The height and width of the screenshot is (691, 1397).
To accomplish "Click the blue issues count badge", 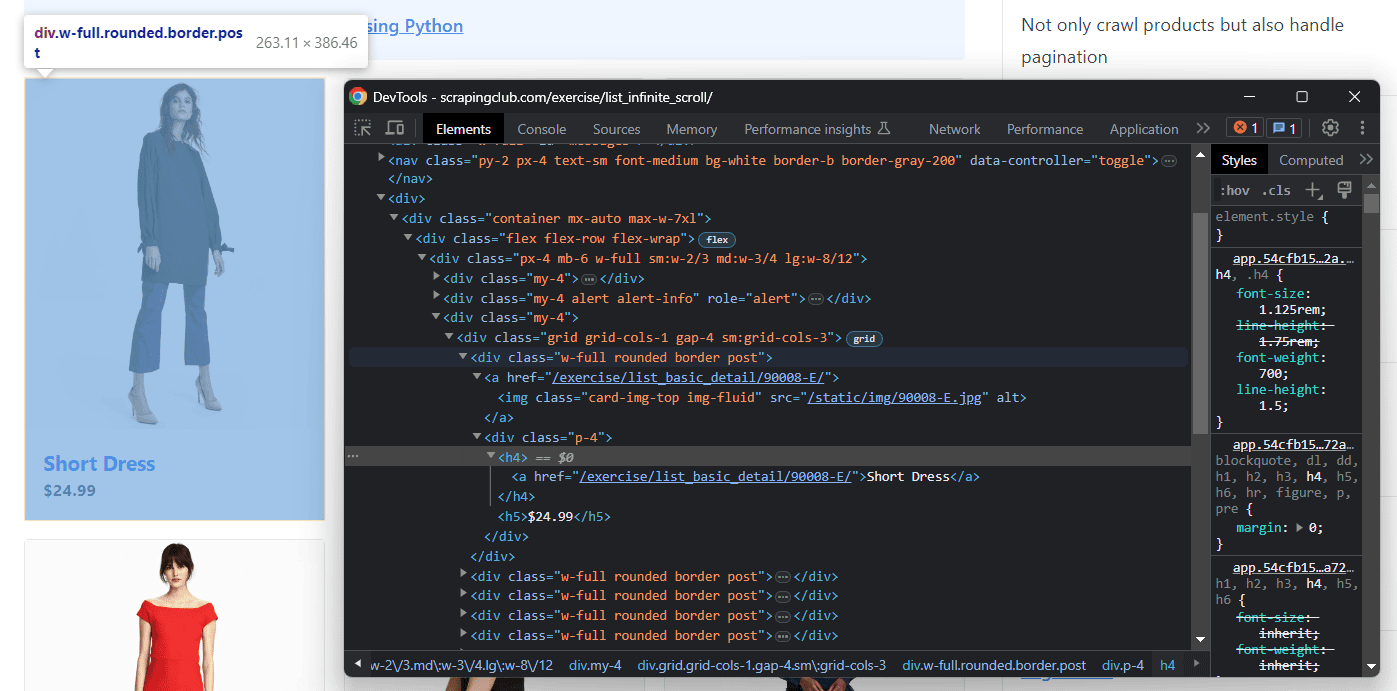I will click(x=1283, y=128).
